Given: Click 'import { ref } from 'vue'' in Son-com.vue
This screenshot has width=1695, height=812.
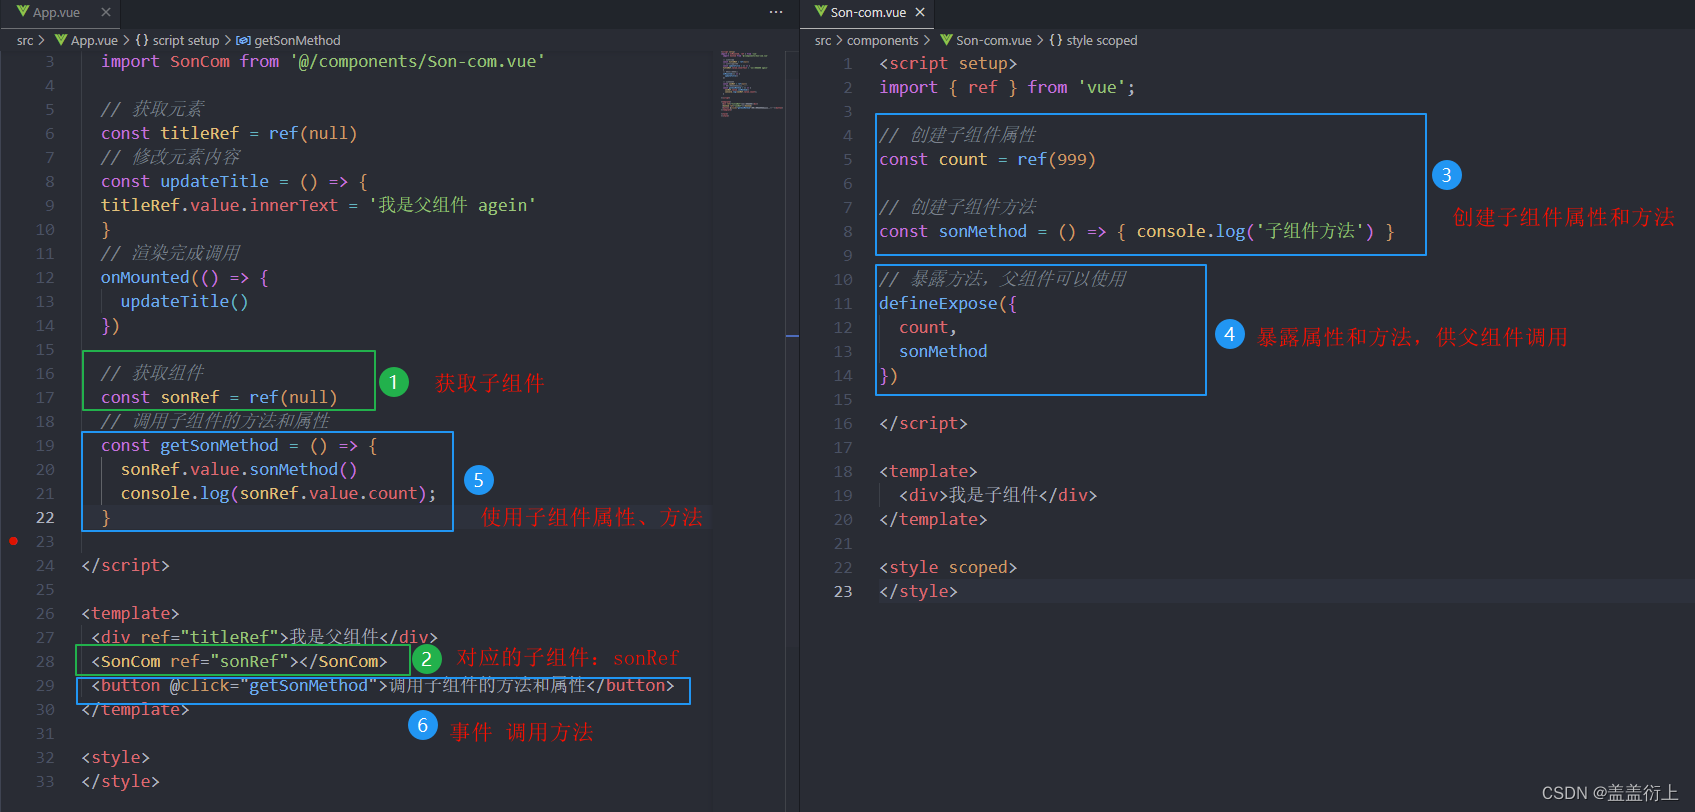Looking at the screenshot, I should tap(1007, 87).
